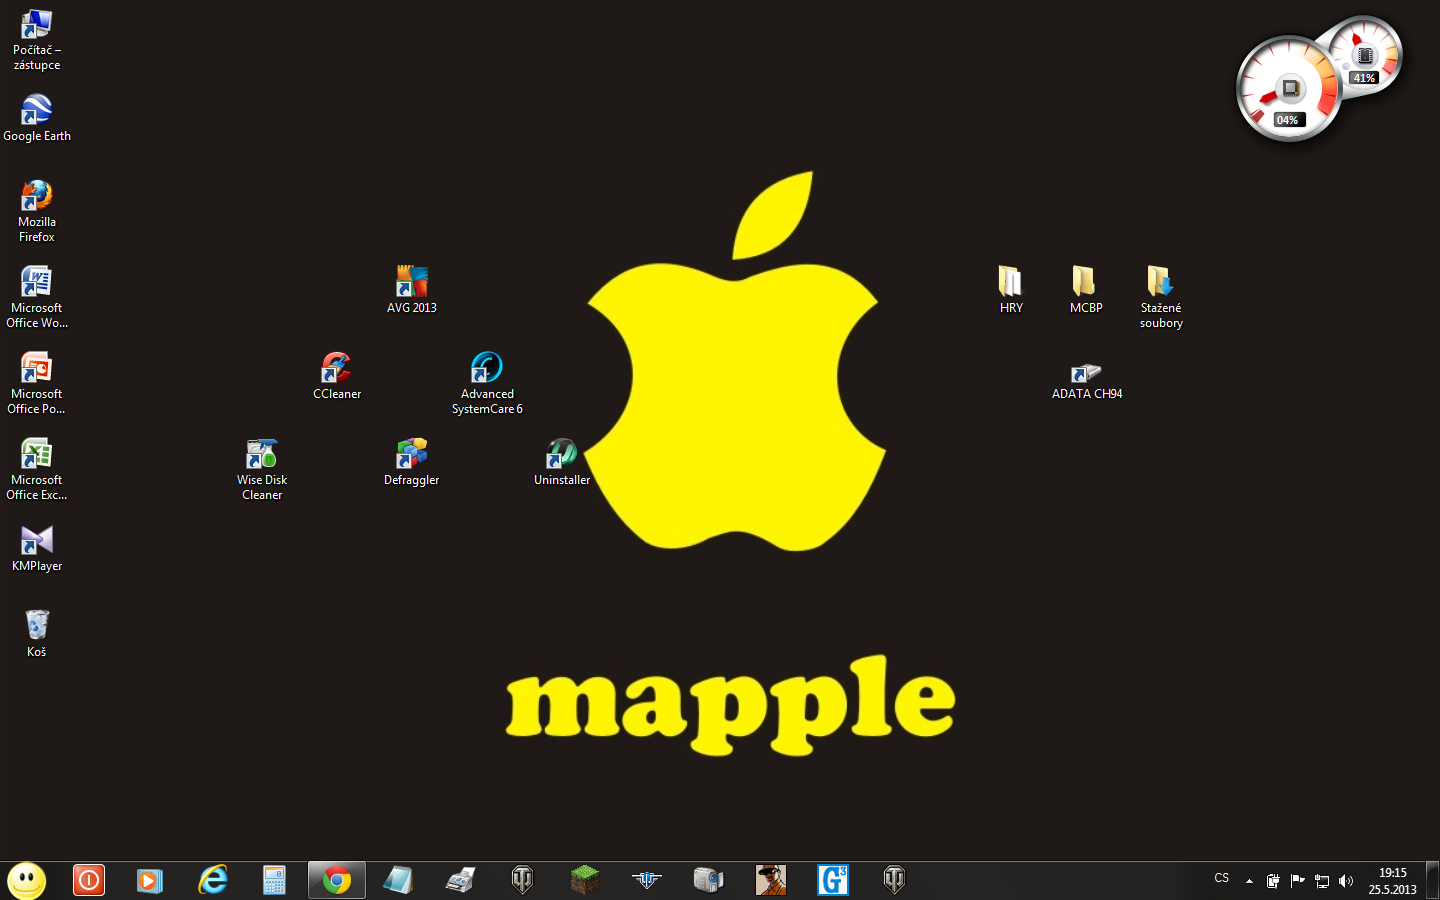Launch the World of Tanks icon after G3
Screen dimensions: 1440x900
894,880
